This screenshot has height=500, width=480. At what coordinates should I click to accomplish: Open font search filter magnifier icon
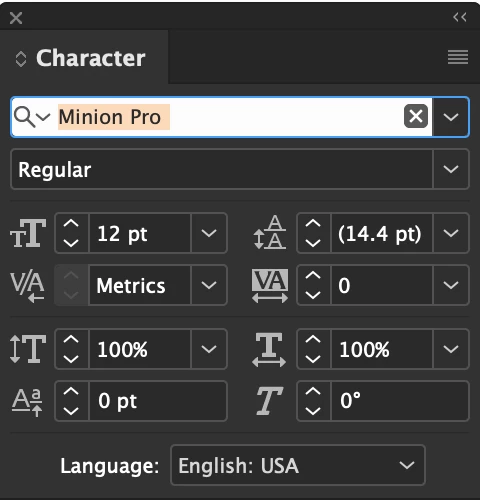32,117
